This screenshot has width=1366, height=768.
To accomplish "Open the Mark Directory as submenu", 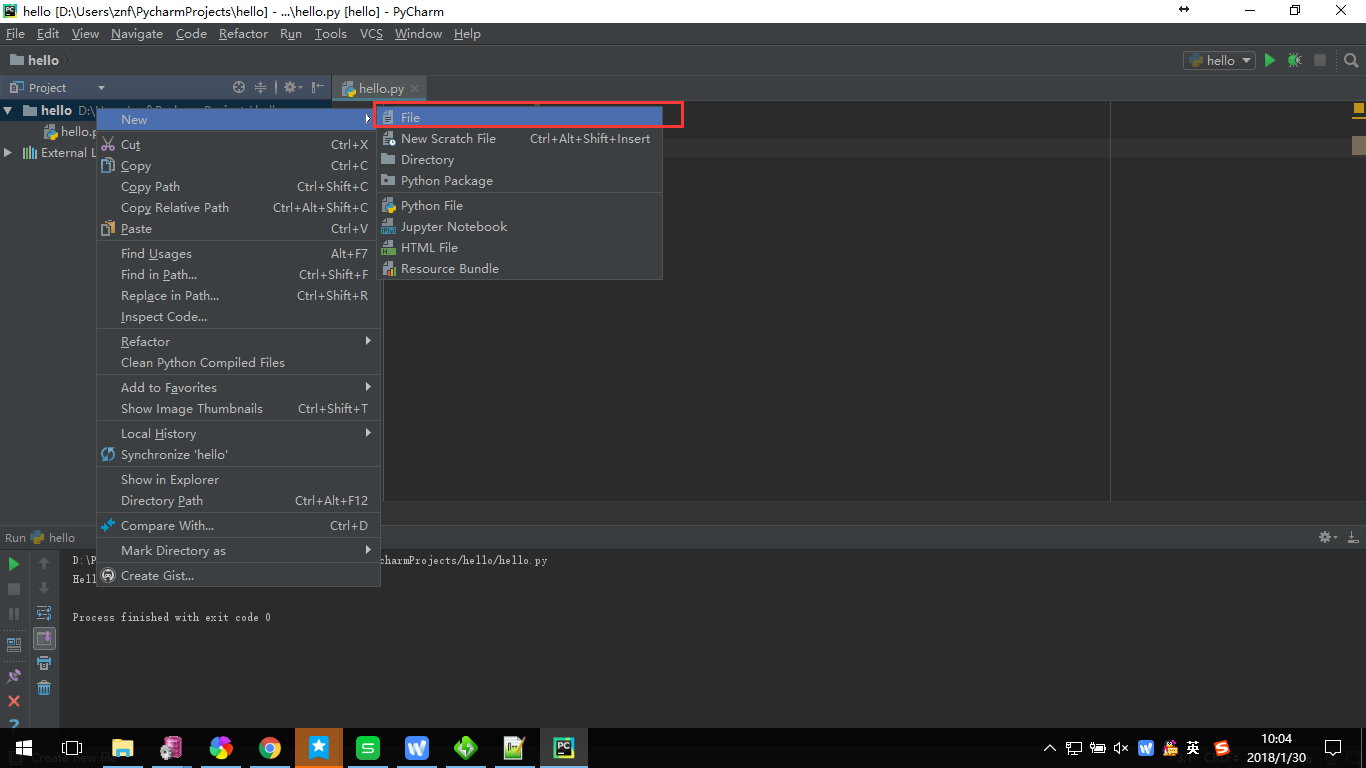I will 238,551.
